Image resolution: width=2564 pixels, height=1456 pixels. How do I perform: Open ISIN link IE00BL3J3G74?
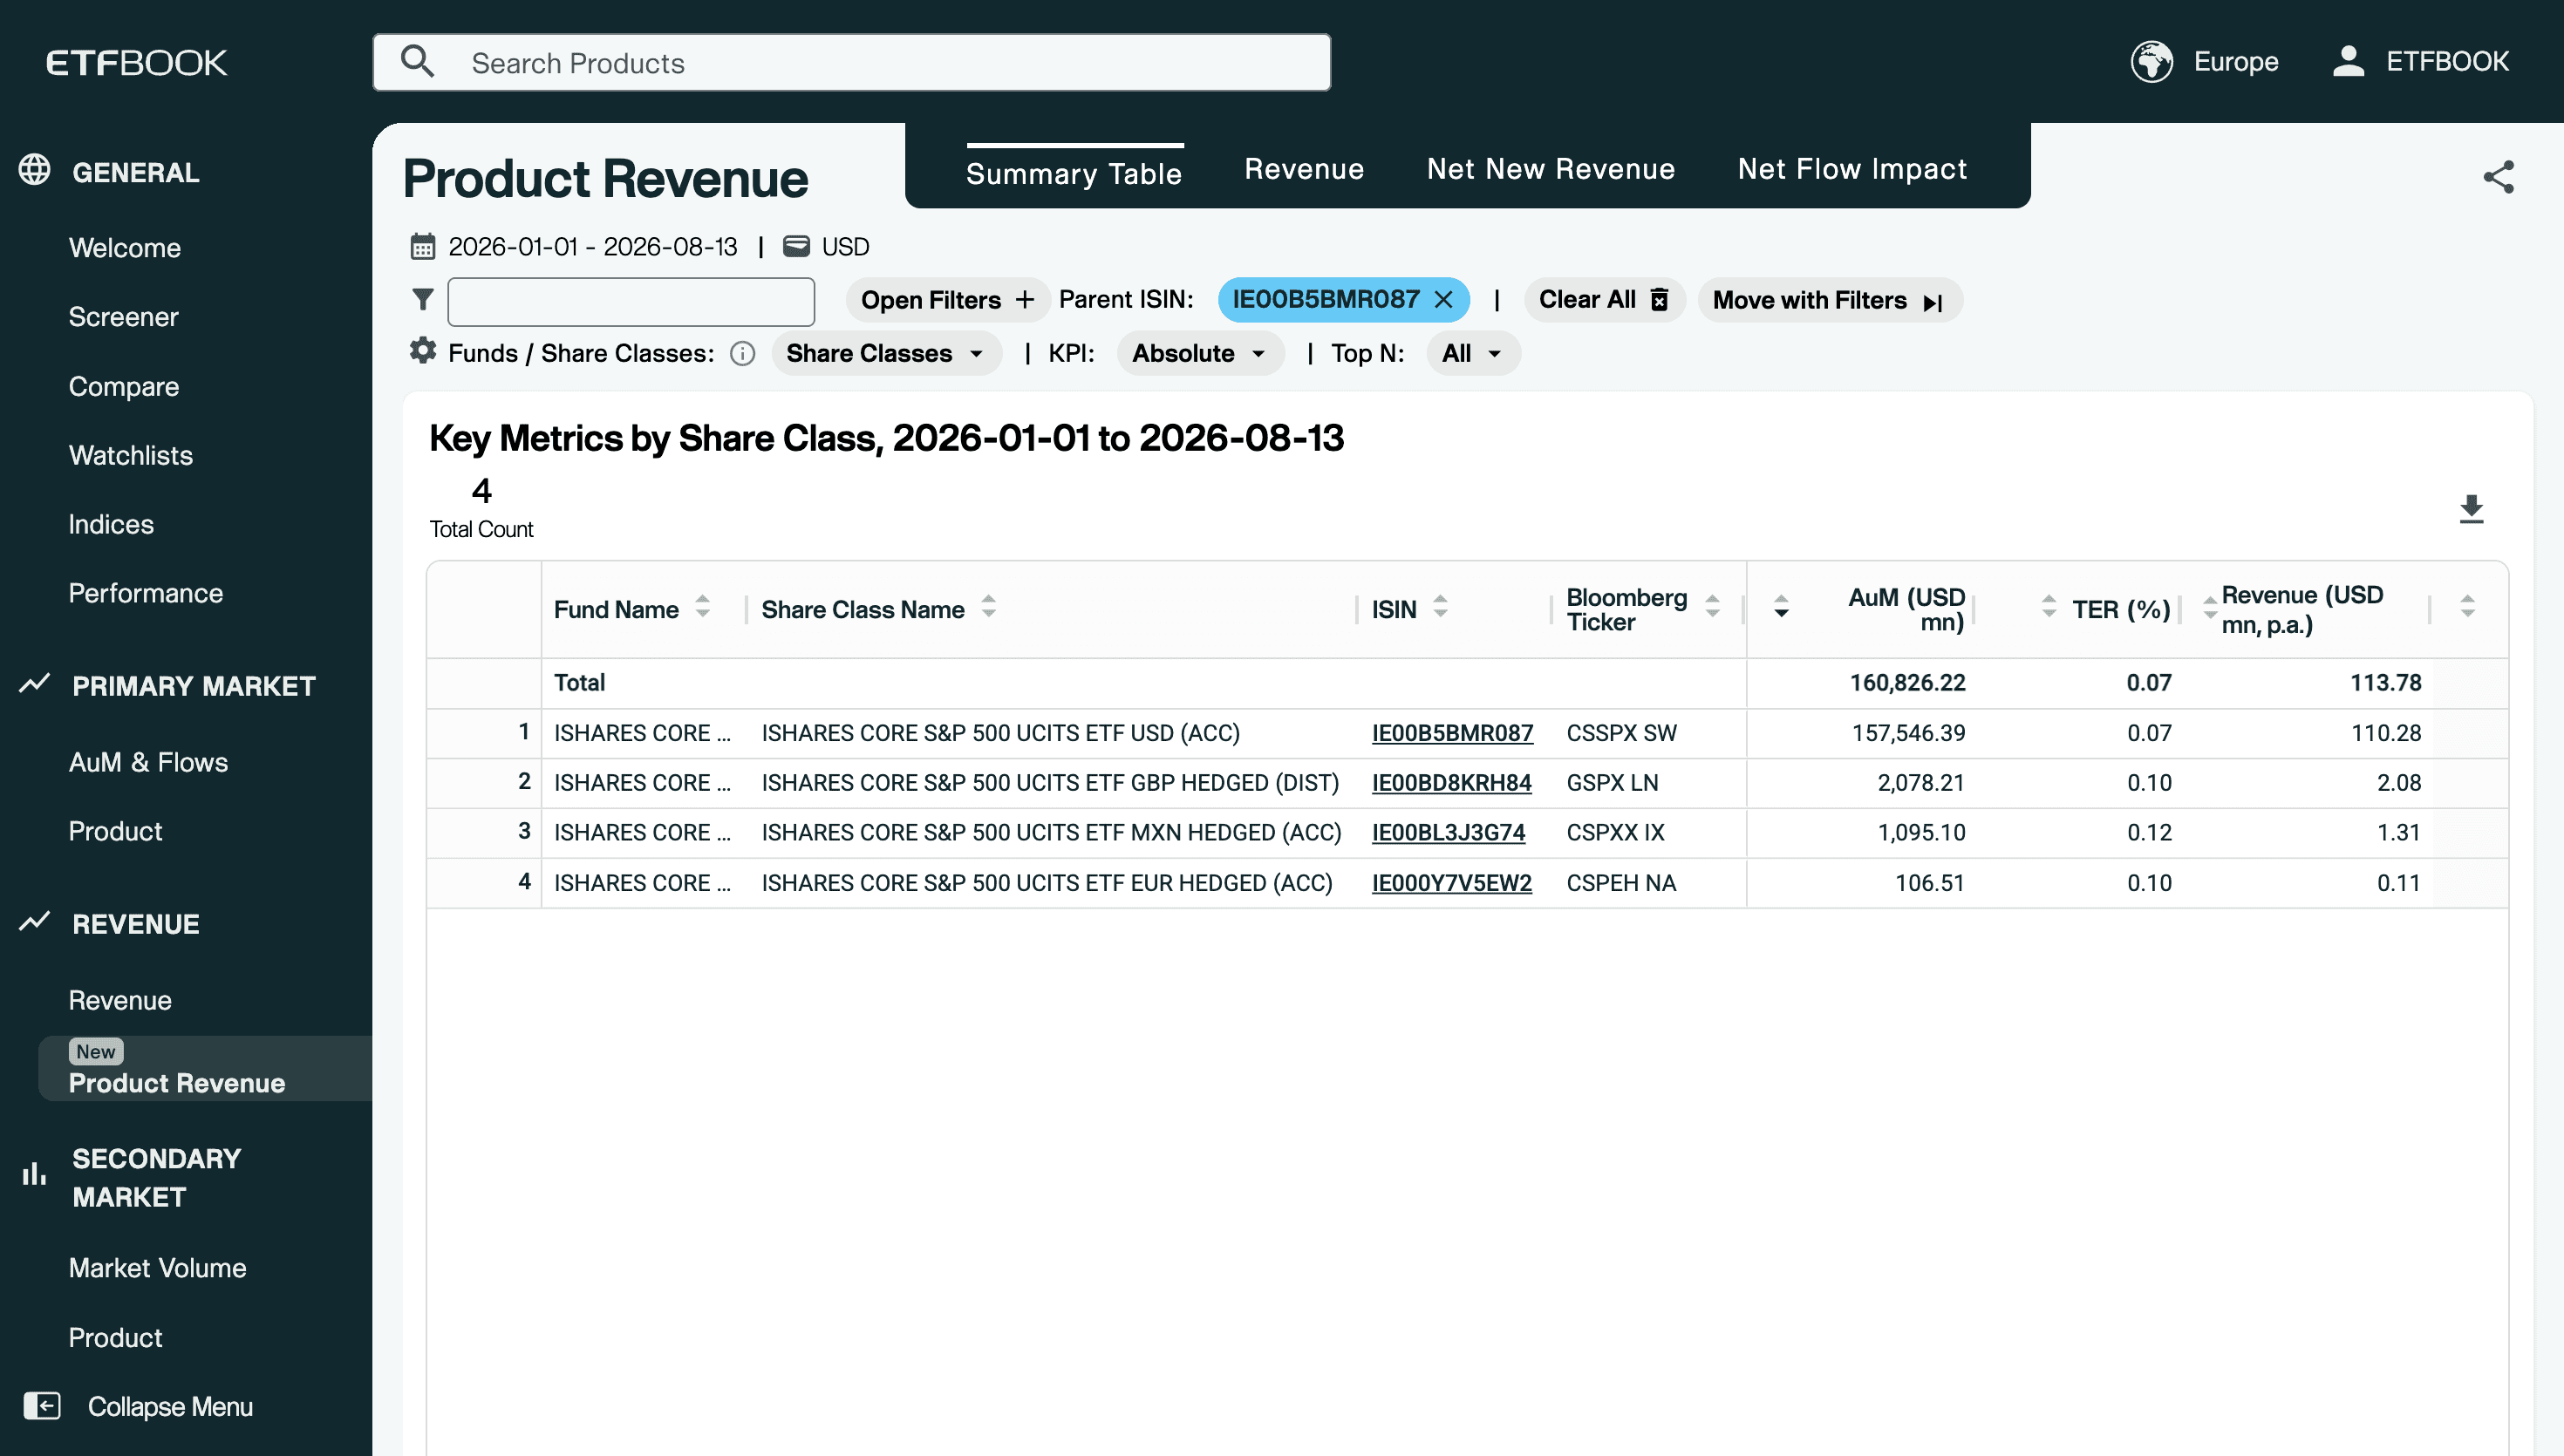[x=1448, y=833]
